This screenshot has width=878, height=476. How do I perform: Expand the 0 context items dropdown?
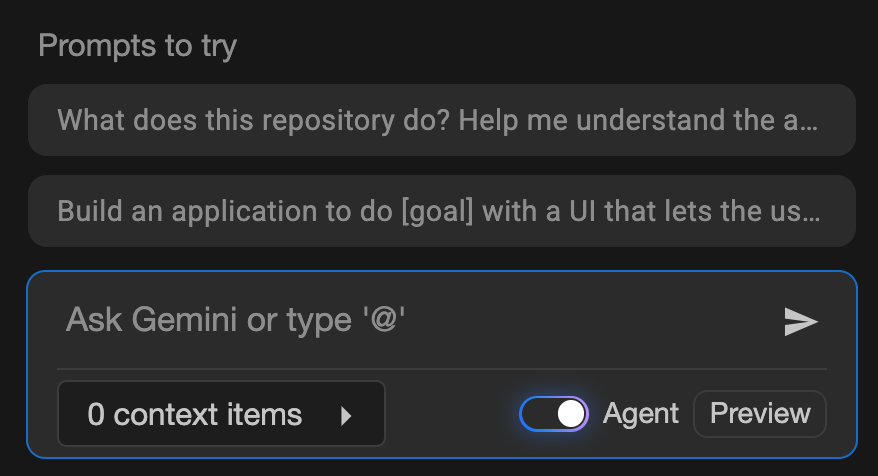coord(221,414)
